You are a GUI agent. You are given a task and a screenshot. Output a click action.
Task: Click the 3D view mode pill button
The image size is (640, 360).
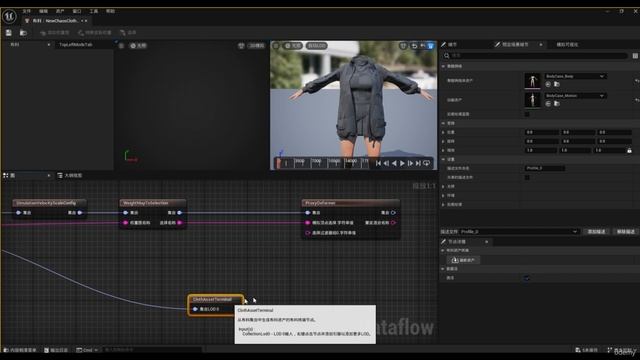pos(293,46)
